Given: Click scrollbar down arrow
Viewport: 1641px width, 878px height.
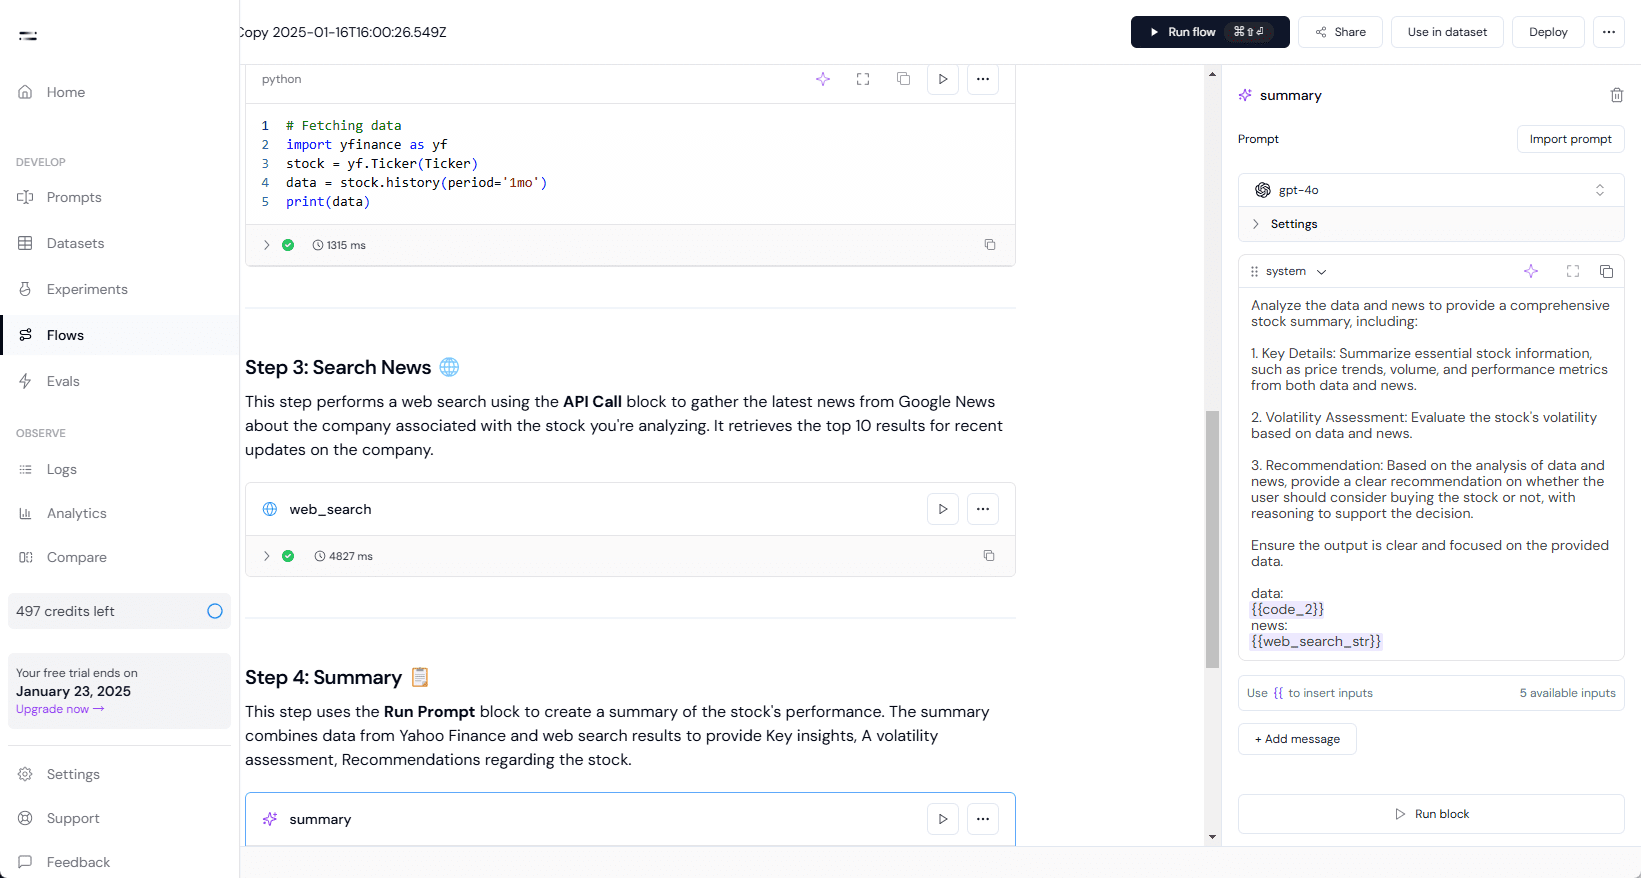Looking at the screenshot, I should pyautogui.click(x=1212, y=837).
